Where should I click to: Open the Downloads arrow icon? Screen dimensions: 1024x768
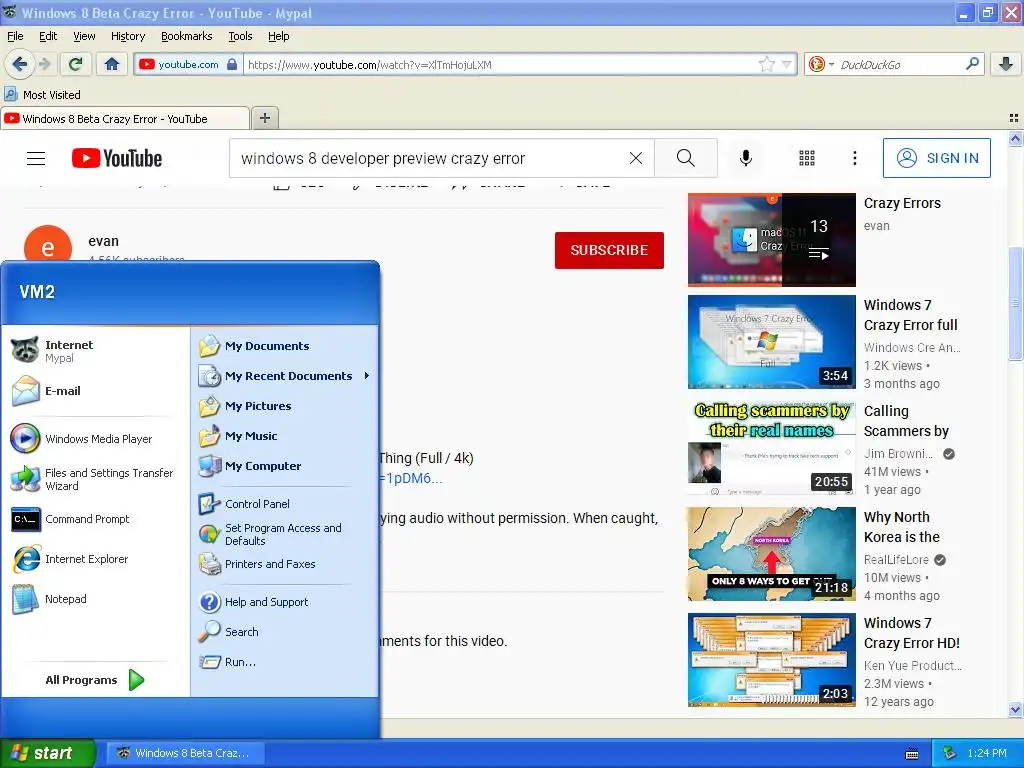pos(1006,64)
